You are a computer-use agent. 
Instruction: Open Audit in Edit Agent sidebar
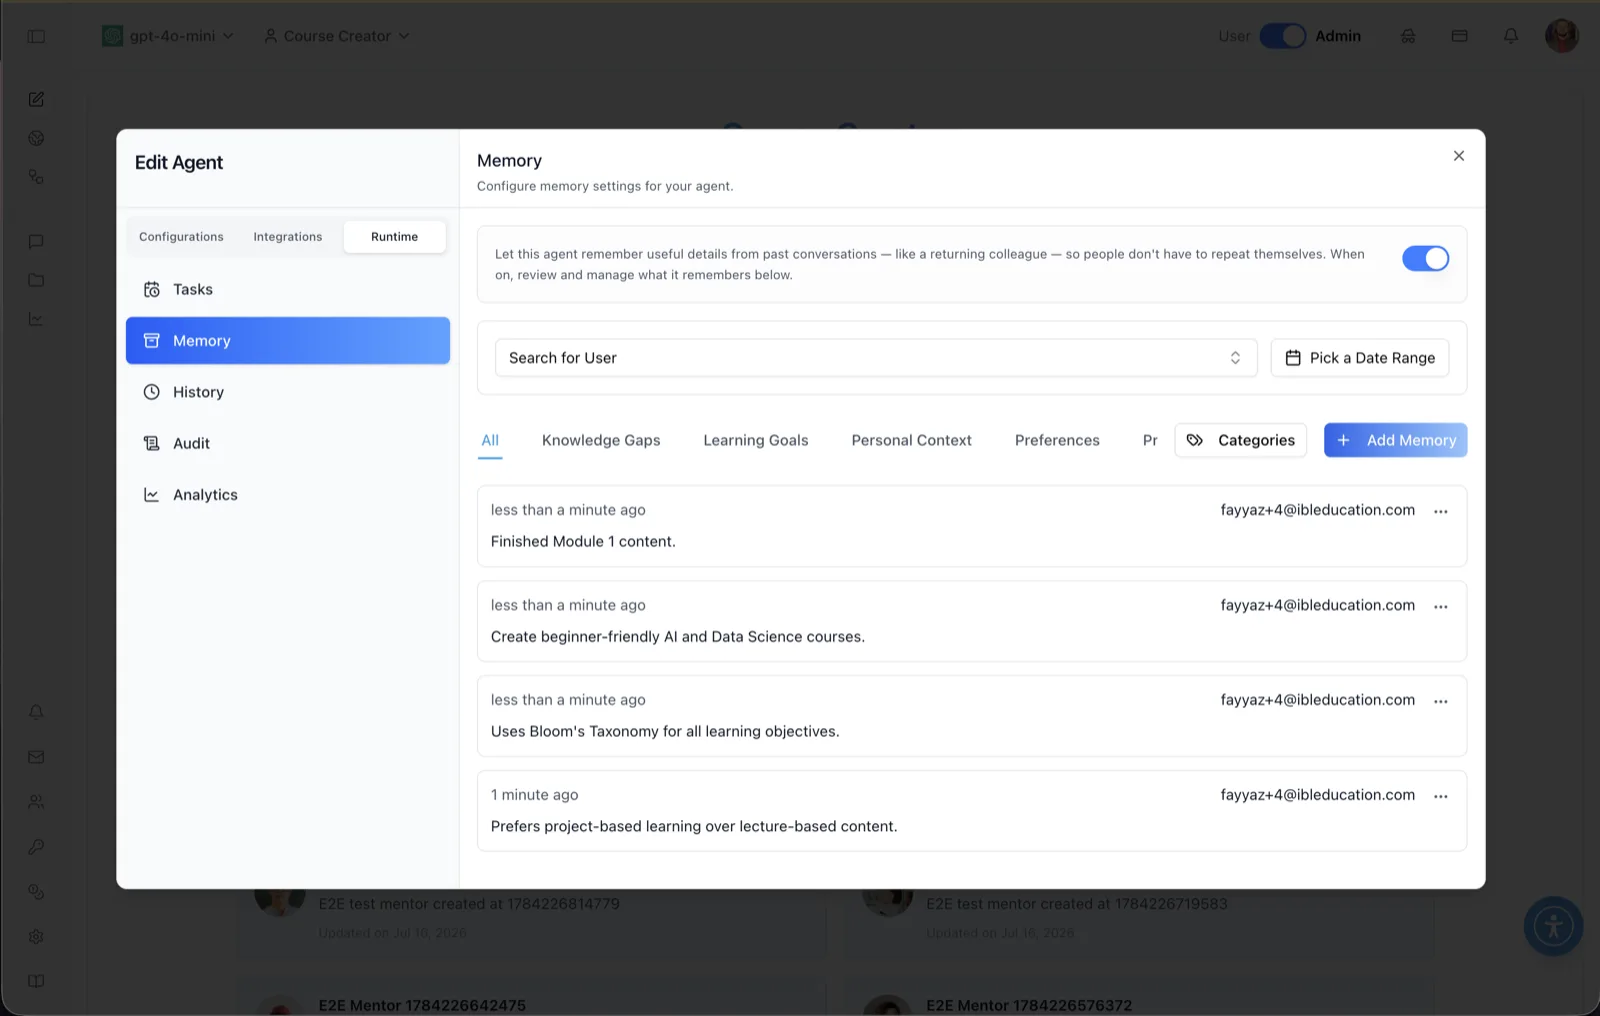288,443
